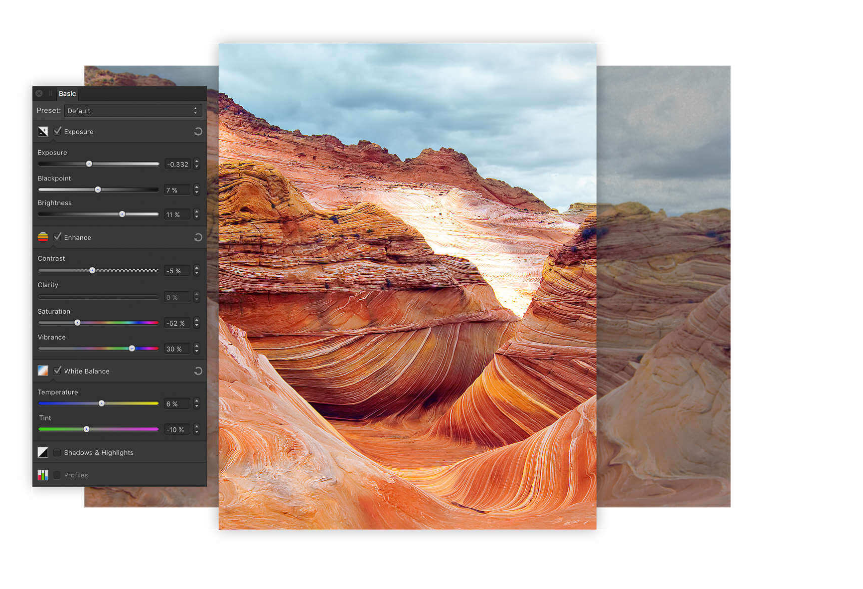Click the Saturation slider label text
This screenshot has height=589, width=863.
[x=54, y=312]
